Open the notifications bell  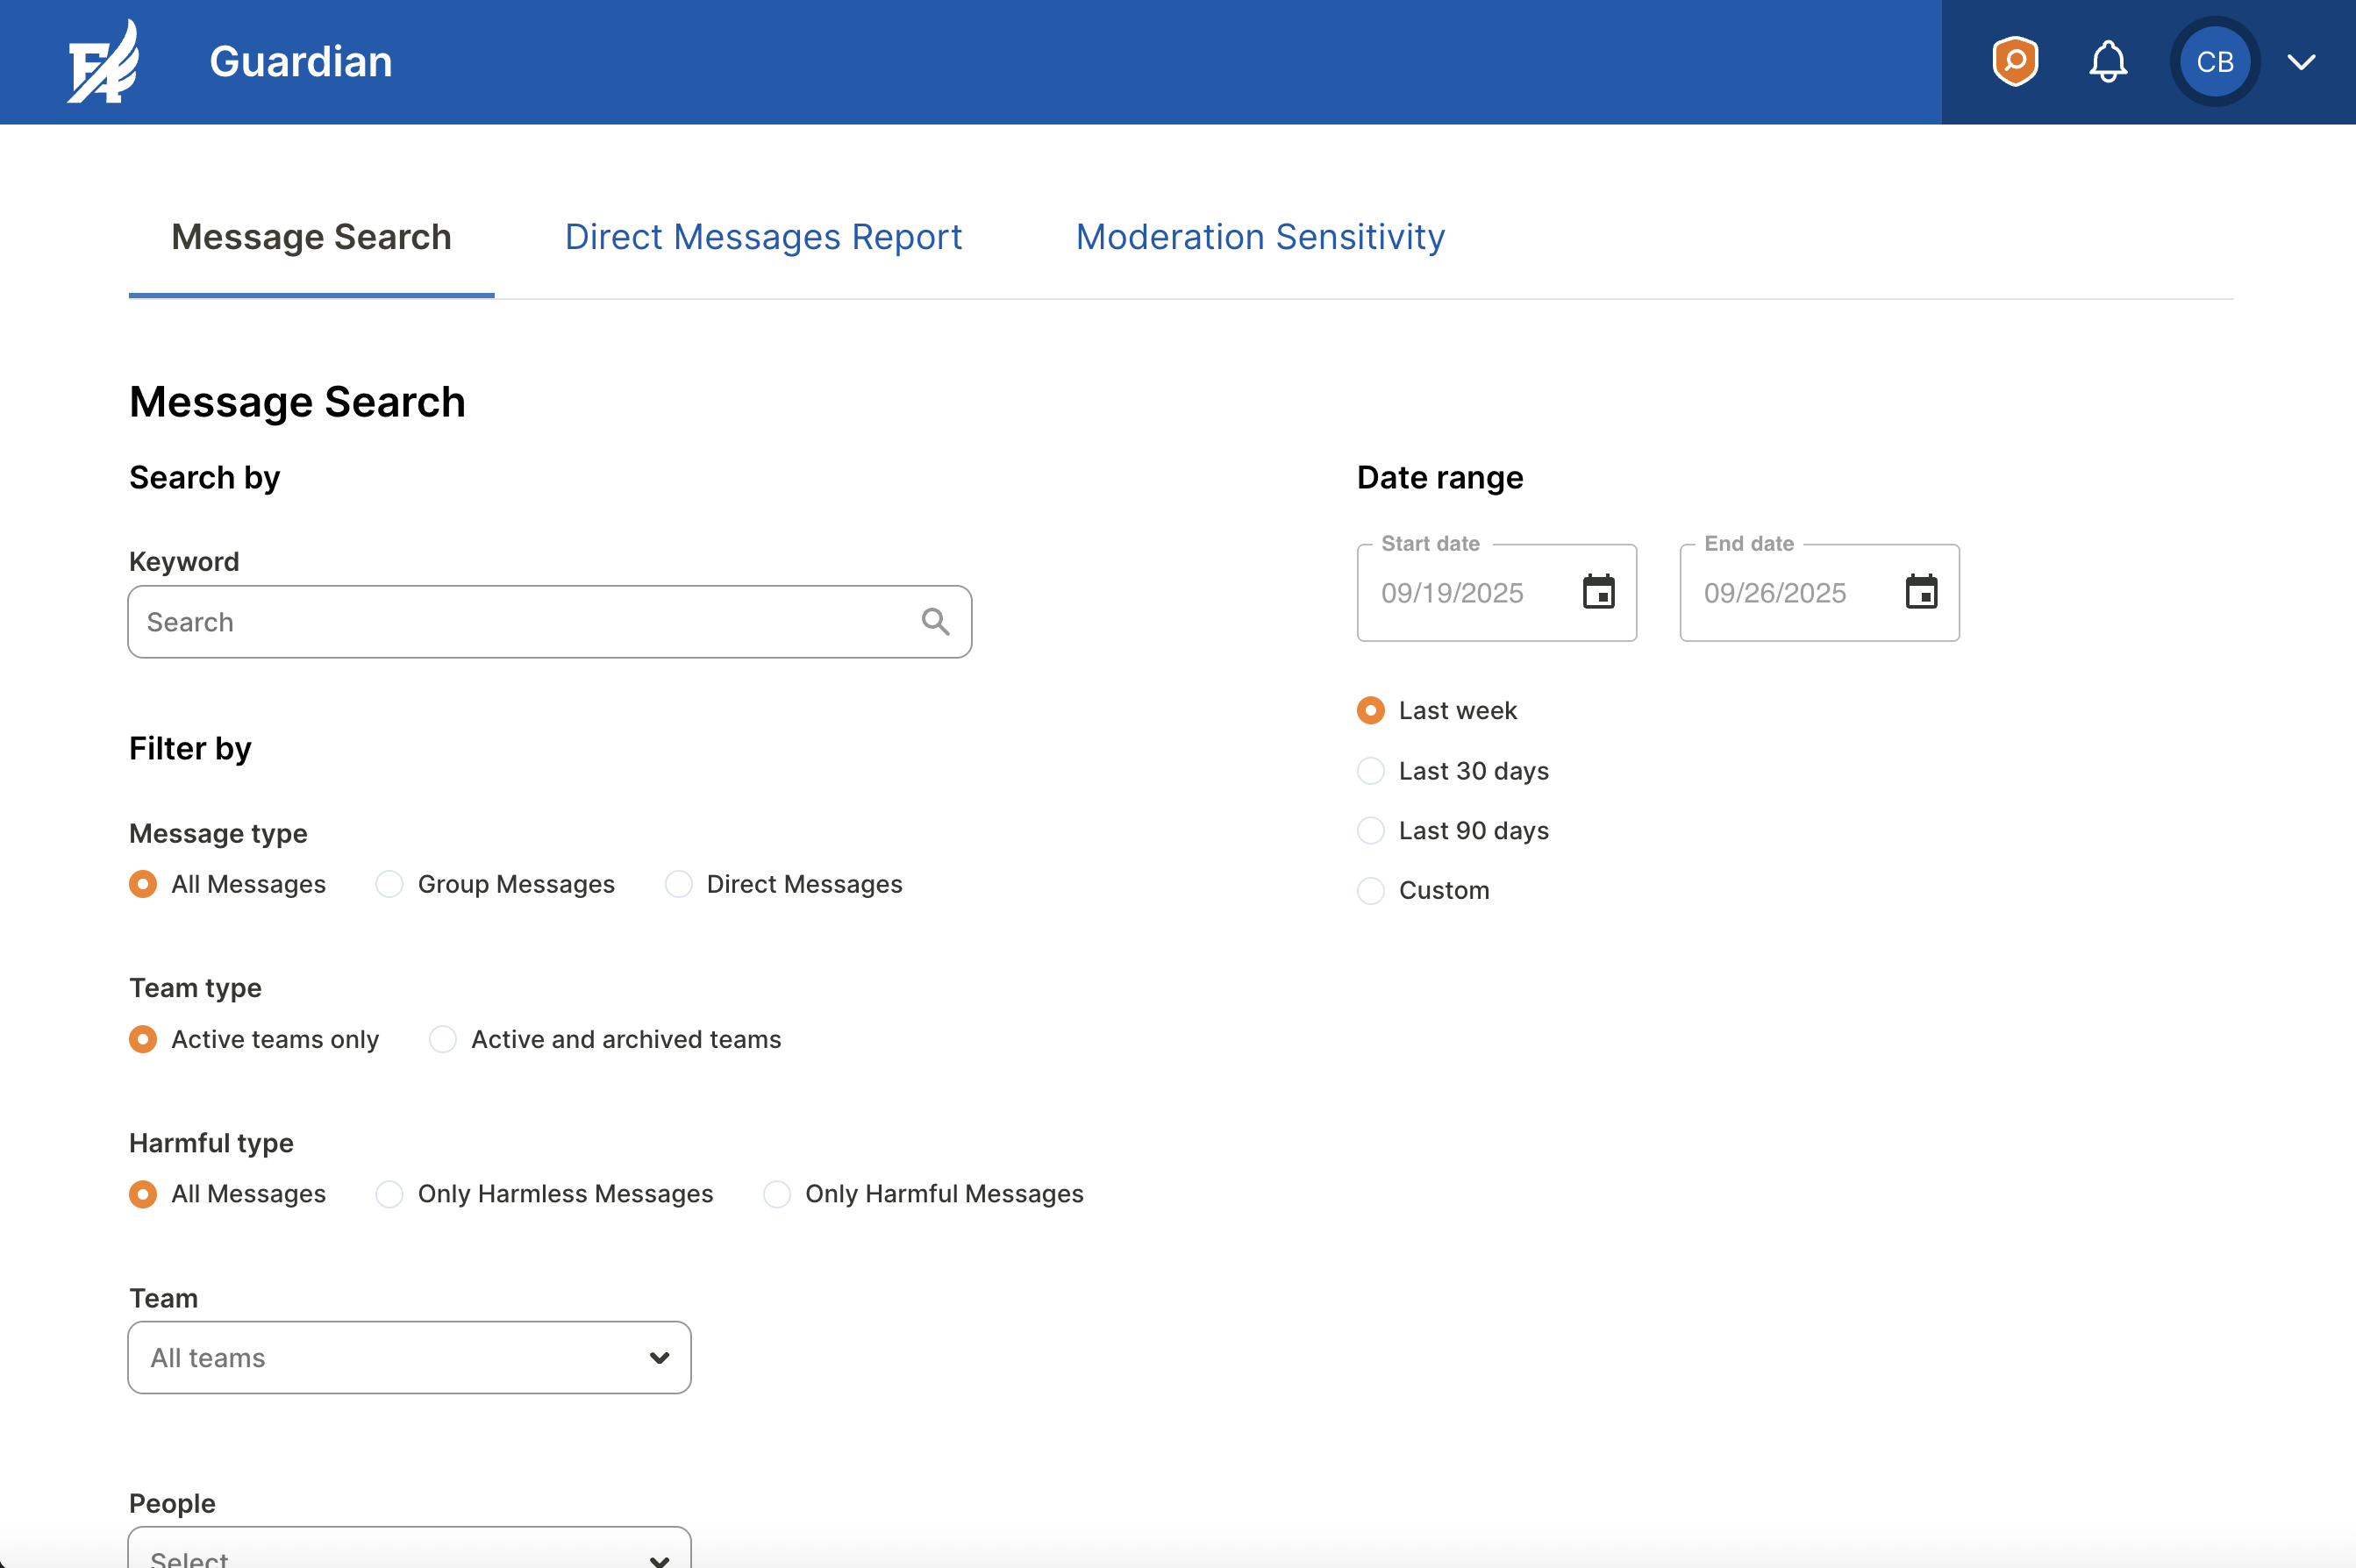point(2107,62)
